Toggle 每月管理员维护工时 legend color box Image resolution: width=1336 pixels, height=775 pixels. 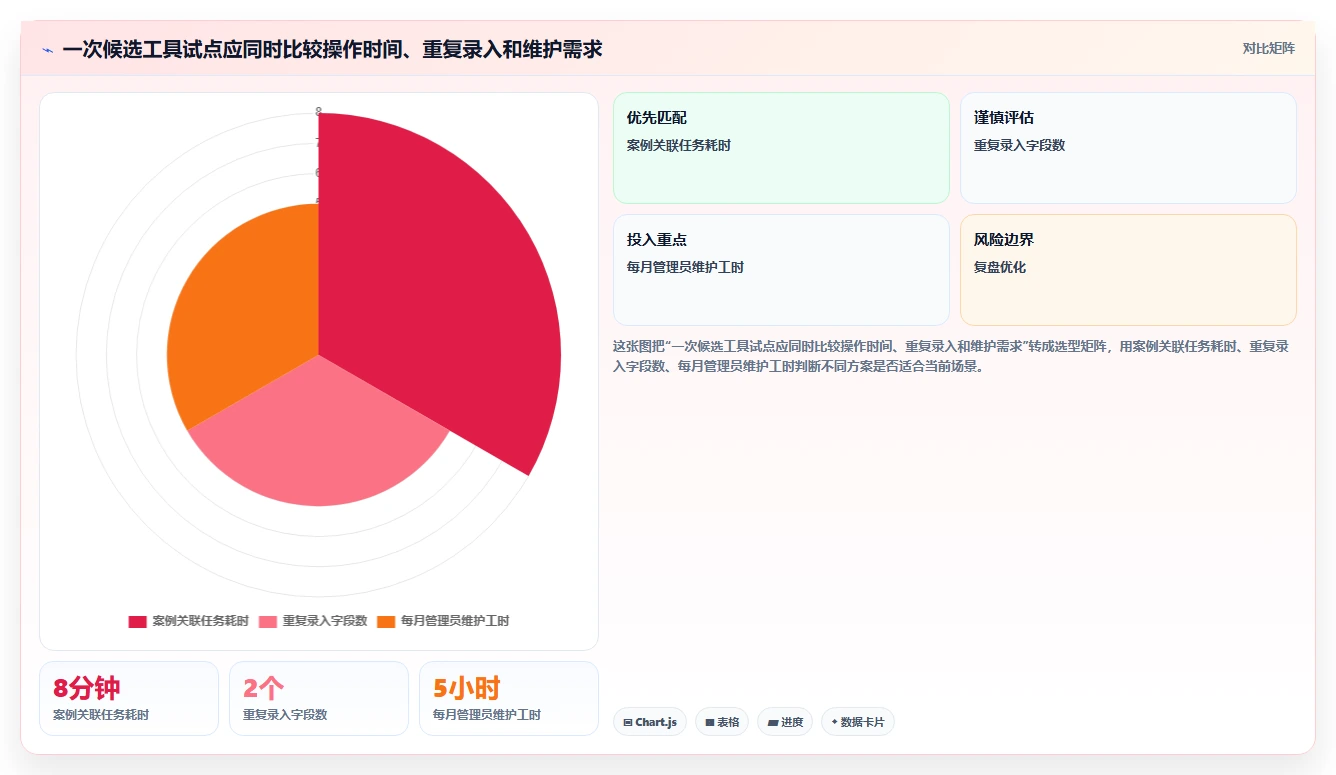[386, 621]
